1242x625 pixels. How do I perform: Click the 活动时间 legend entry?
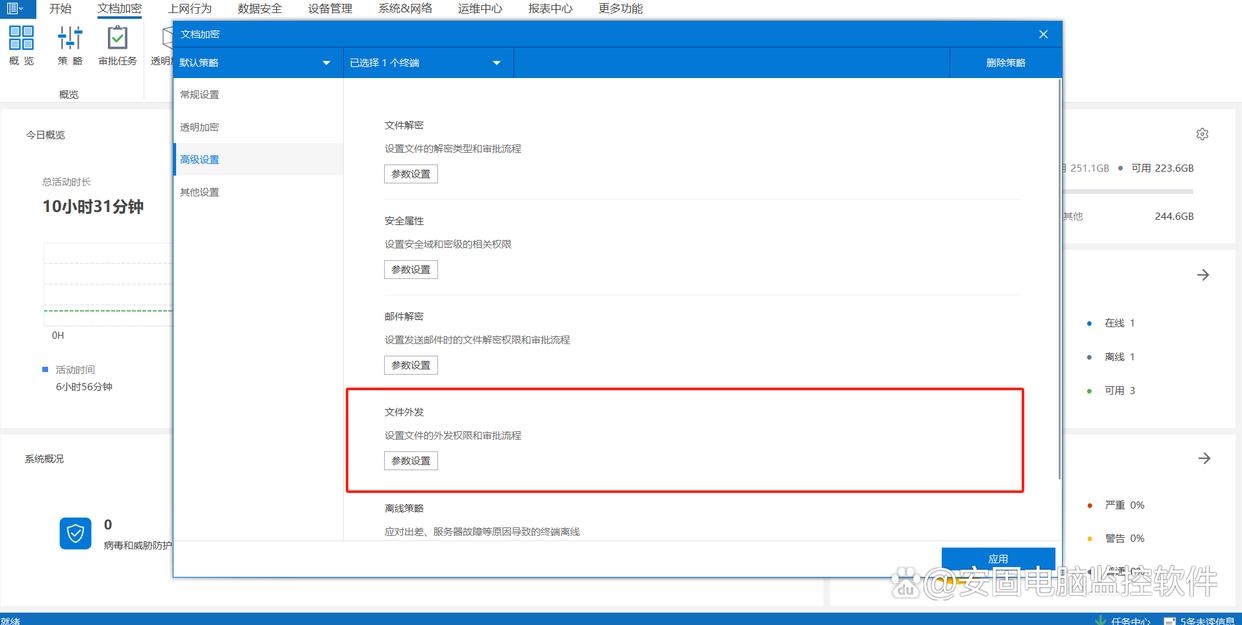coord(69,370)
